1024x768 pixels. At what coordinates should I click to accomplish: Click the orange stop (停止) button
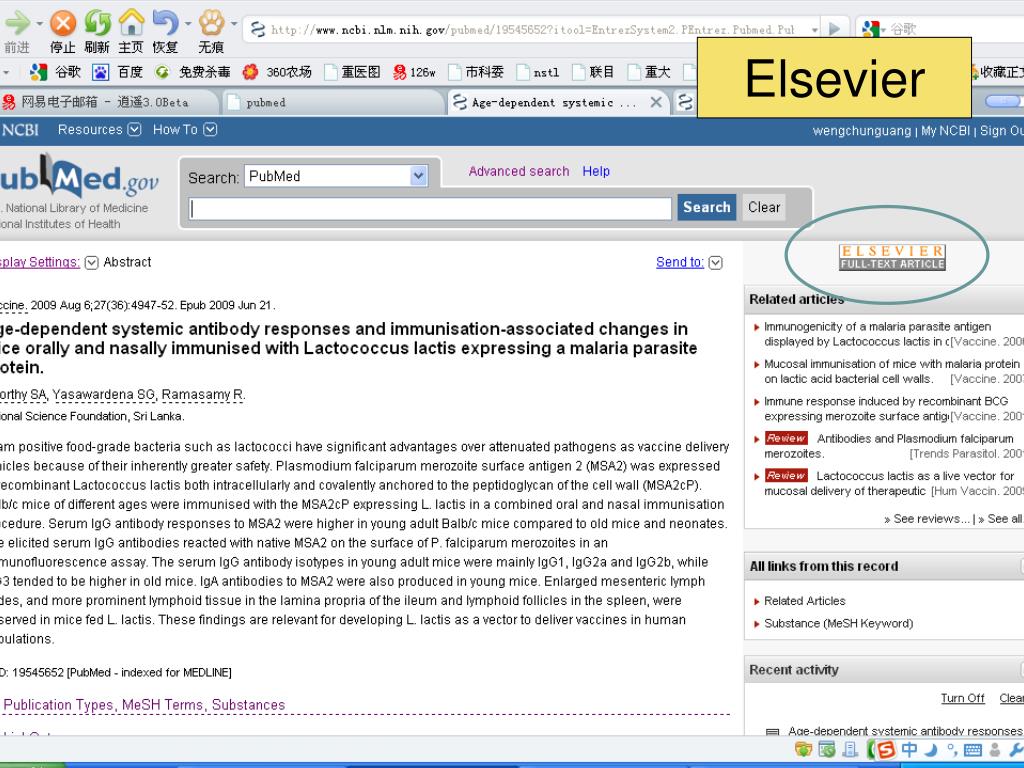(x=63, y=24)
